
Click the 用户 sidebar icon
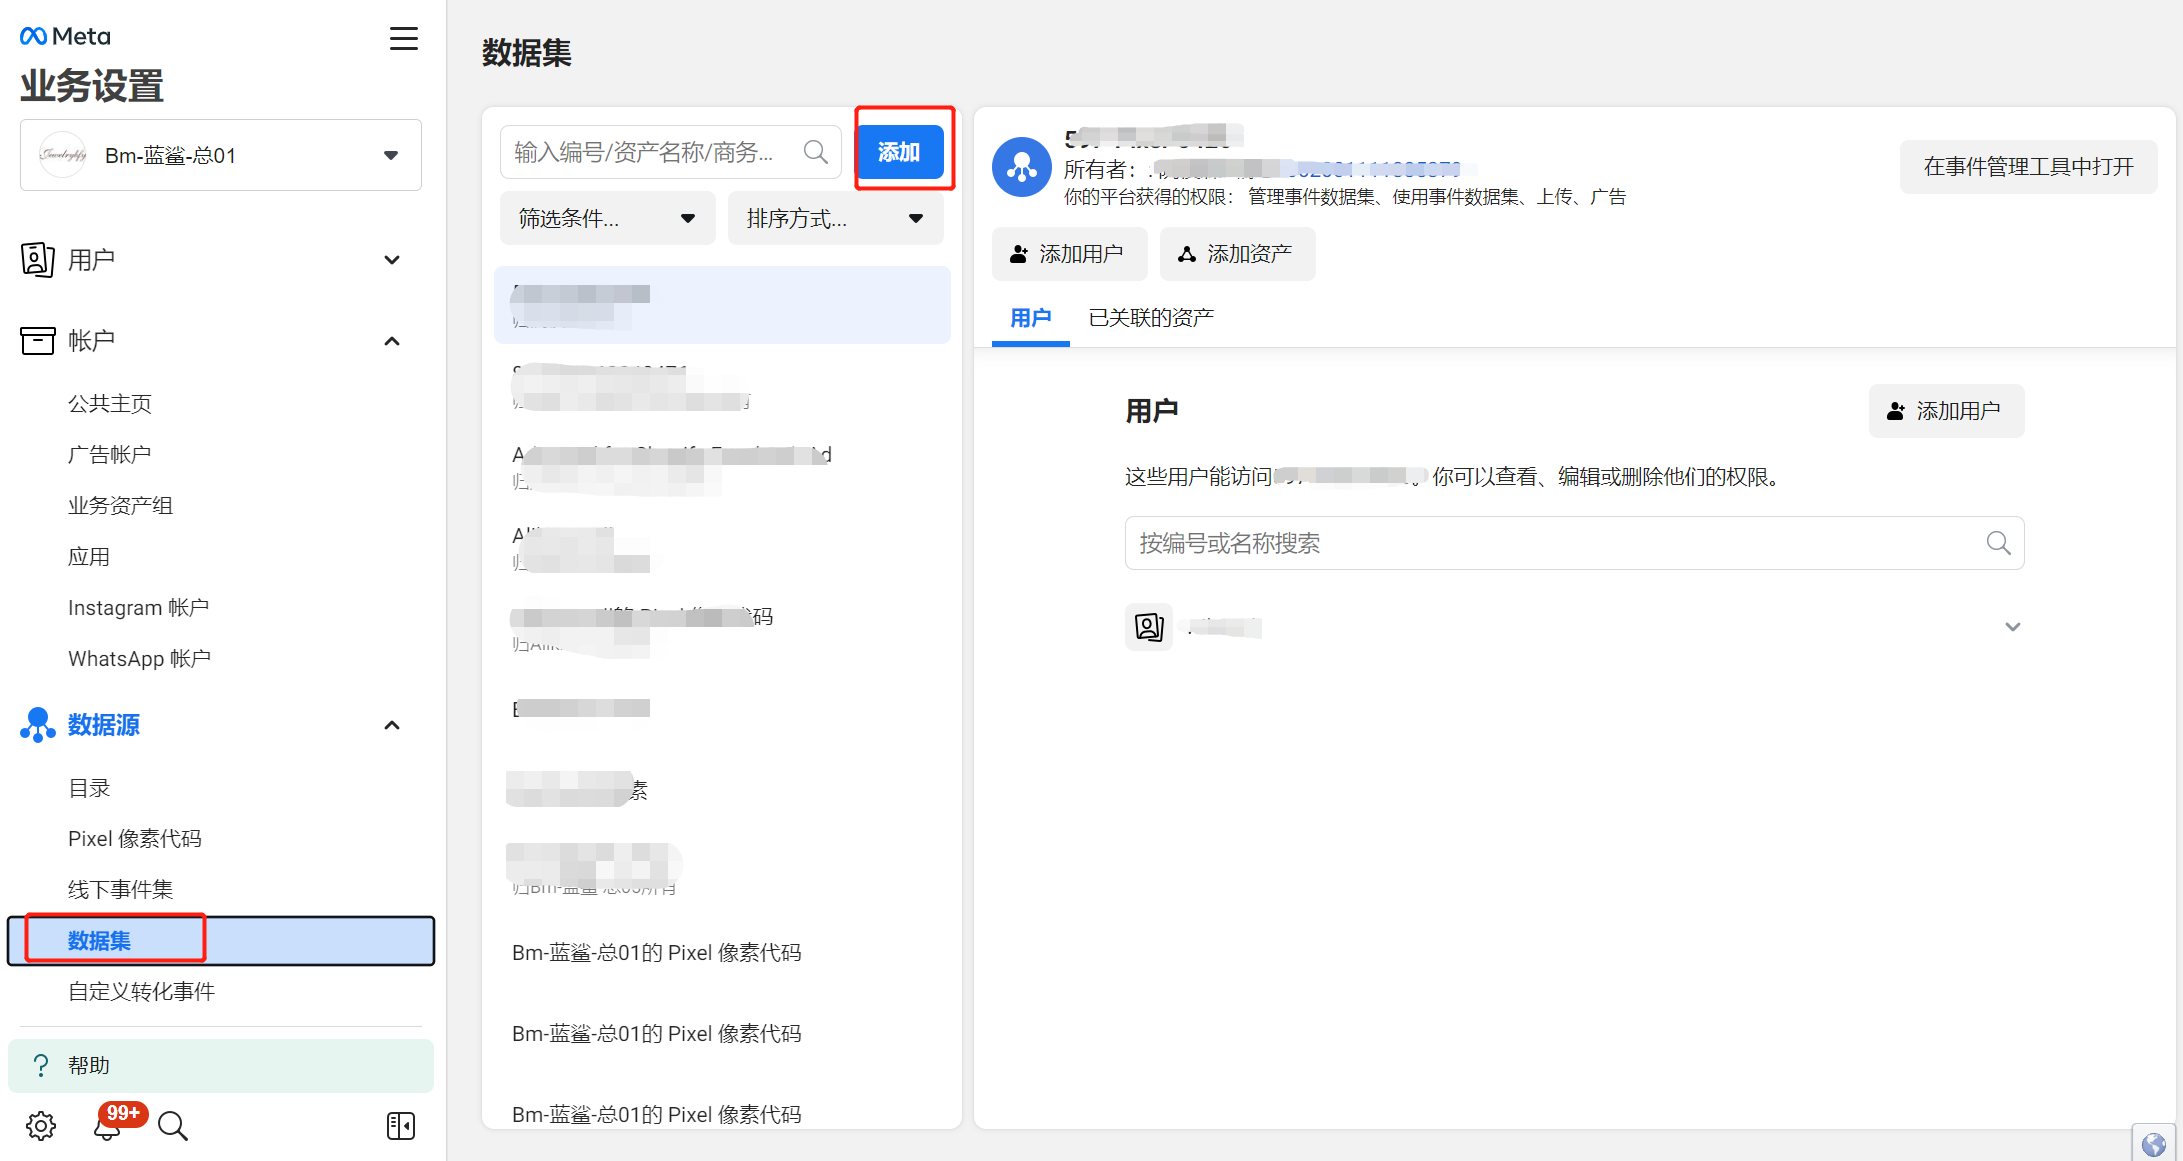(37, 260)
